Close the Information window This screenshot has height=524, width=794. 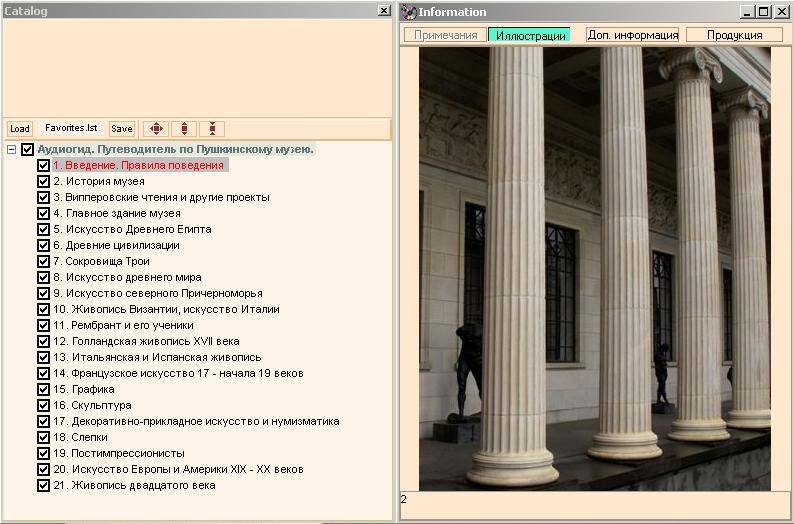782,12
